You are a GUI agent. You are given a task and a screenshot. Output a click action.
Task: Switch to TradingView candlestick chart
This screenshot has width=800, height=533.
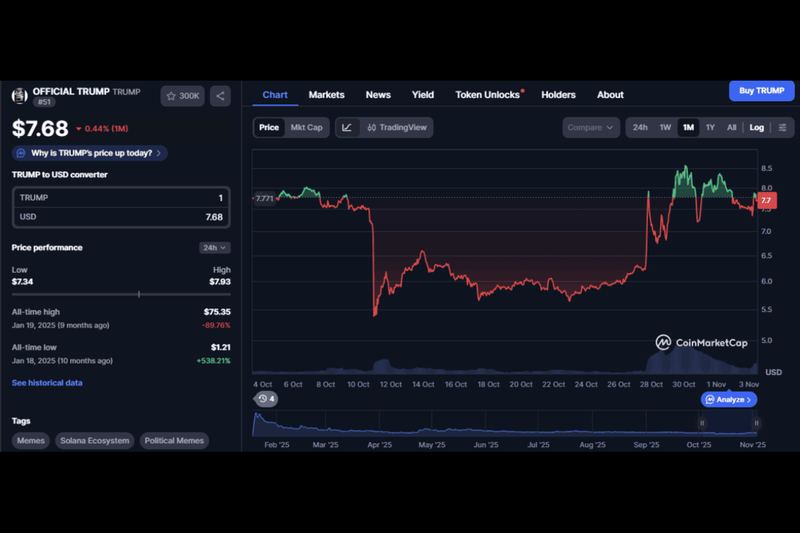coord(397,127)
